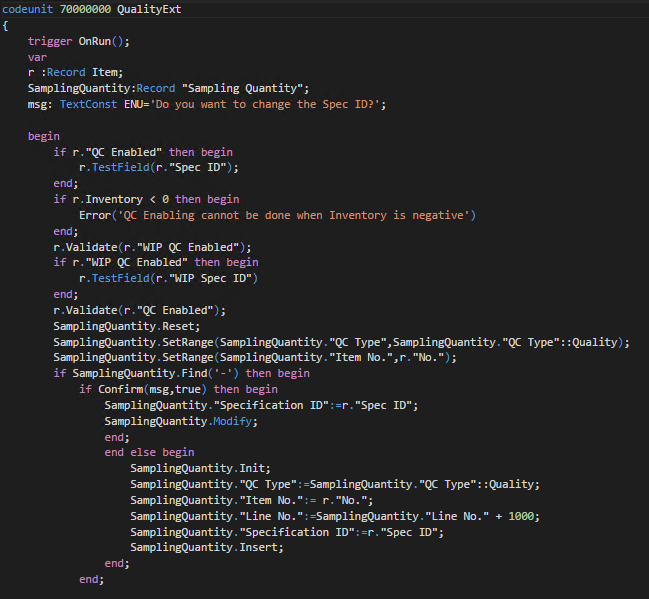The width and height of the screenshot is (649, 599).
Task: Click the 'codeunit 70000000 QualityExt' line
Action: 91,9
